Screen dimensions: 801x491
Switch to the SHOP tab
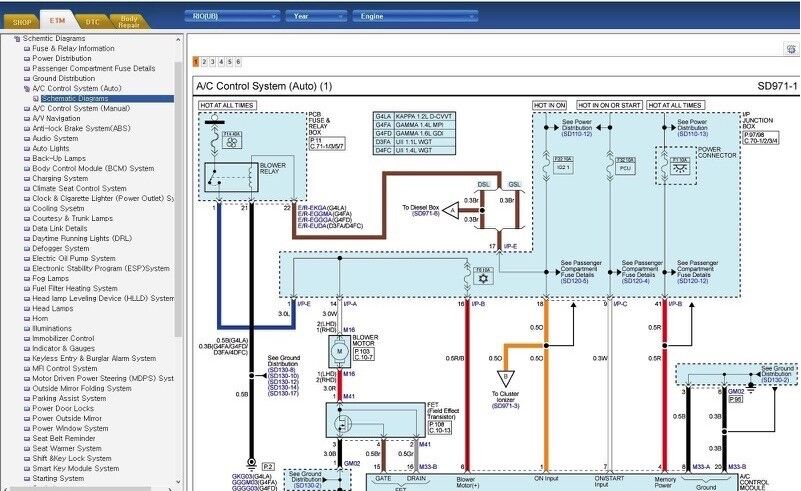(x=21, y=19)
